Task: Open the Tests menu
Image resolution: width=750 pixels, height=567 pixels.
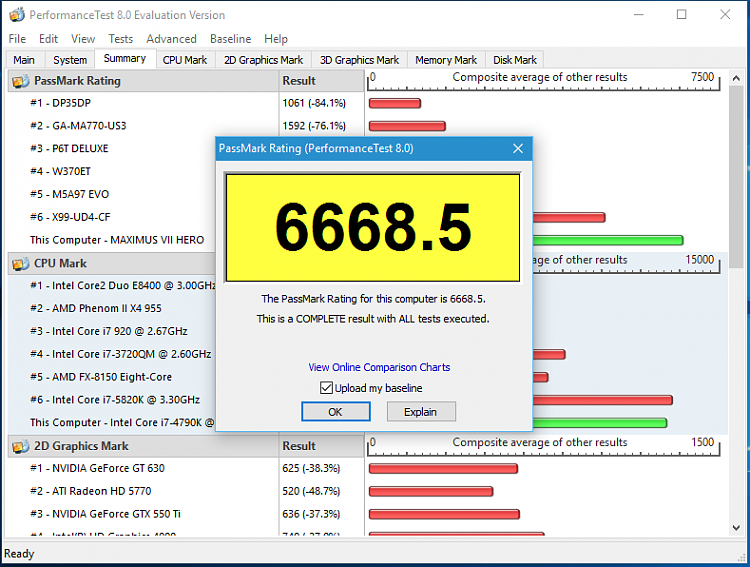Action: tap(121, 39)
